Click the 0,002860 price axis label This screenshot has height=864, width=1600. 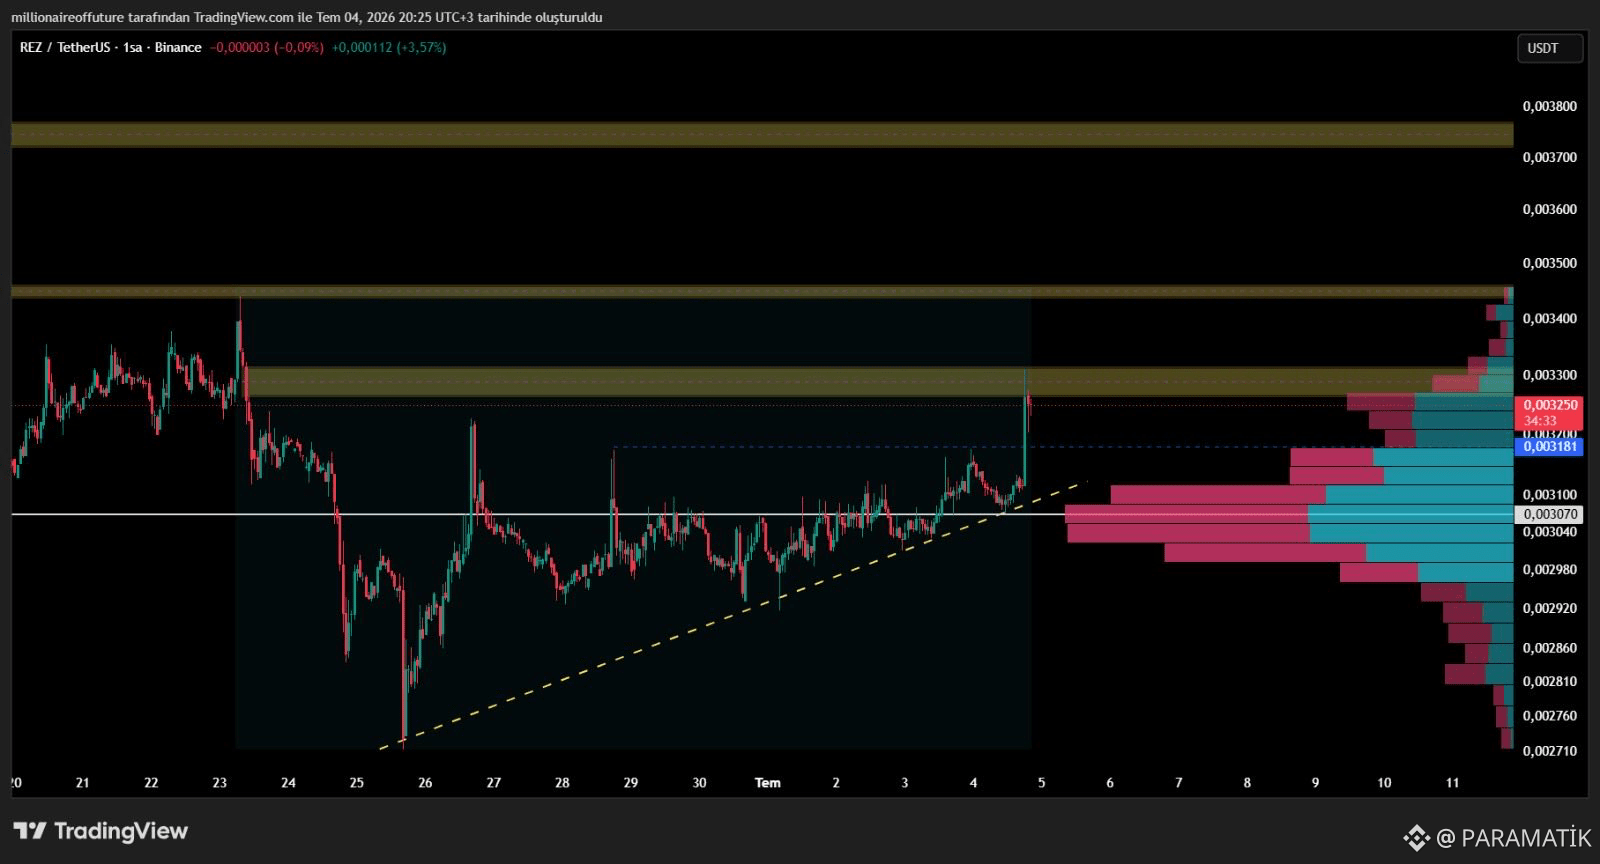(1549, 648)
